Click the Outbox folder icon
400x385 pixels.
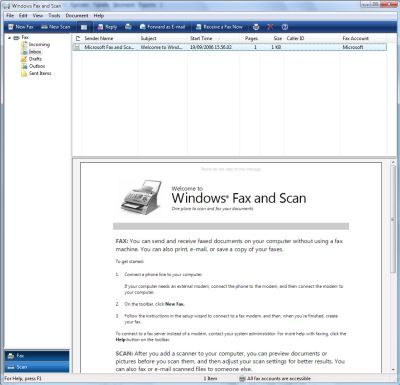pyautogui.click(x=24, y=66)
